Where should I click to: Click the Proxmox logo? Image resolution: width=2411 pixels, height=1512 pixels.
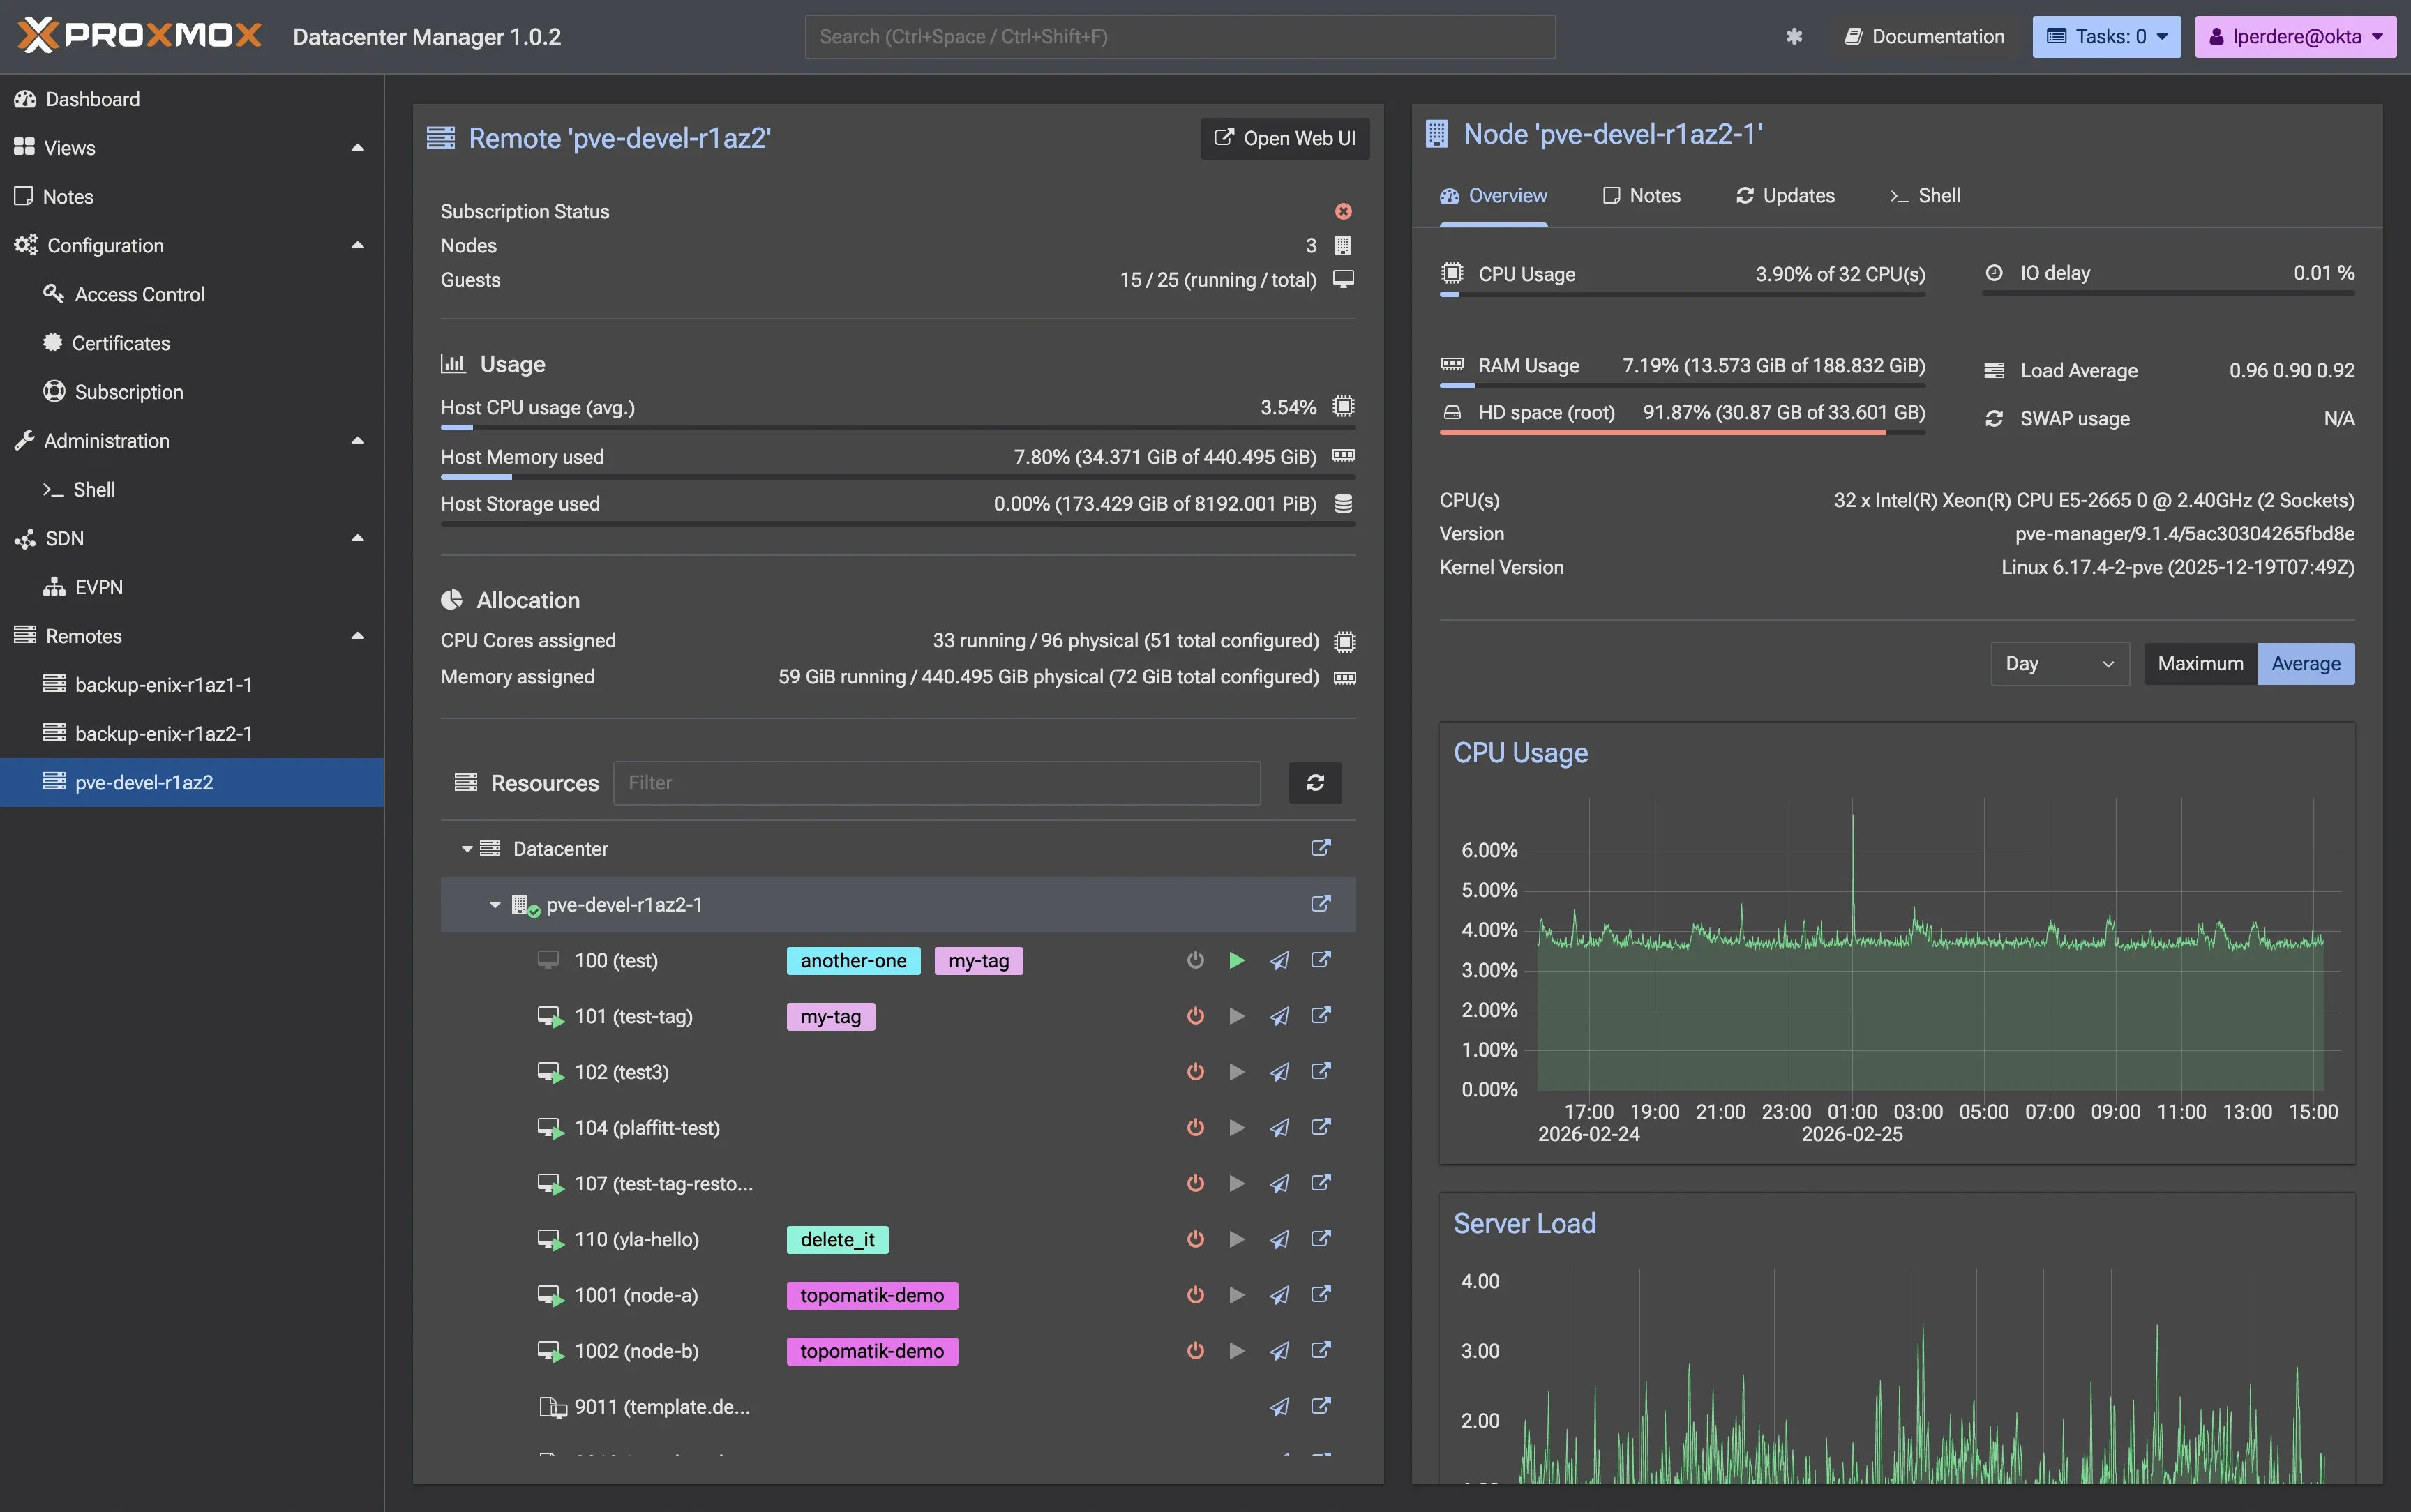click(x=138, y=34)
